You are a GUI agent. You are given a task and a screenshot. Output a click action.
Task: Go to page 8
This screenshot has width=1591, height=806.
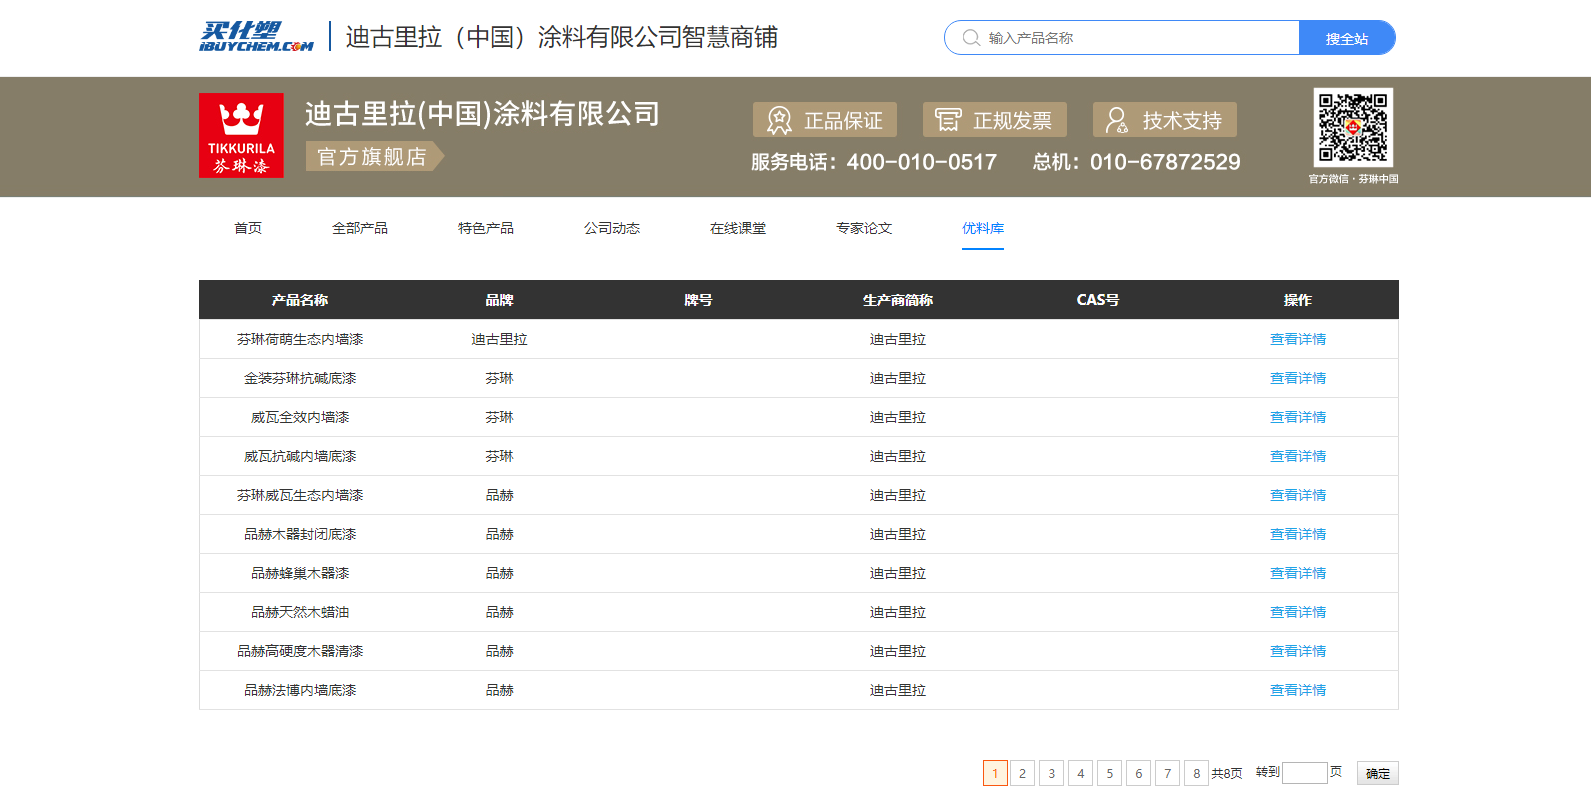pos(1196,773)
